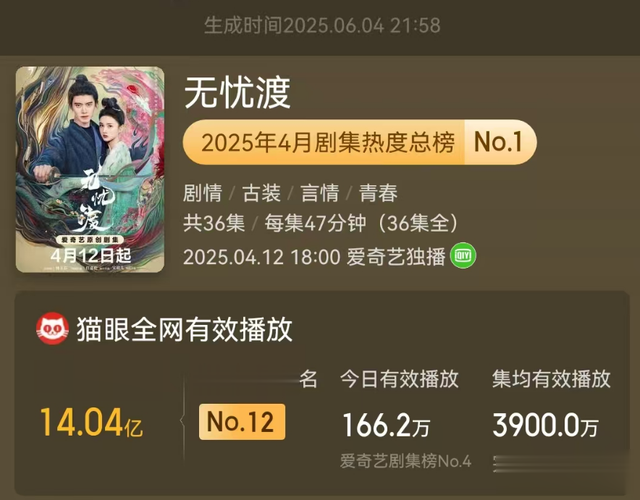Click the No.12 rank badge
640x500 pixels.
(242, 422)
